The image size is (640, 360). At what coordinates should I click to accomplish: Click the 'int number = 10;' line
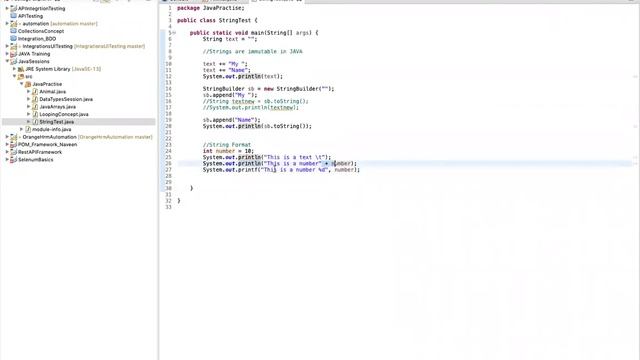tap(228, 151)
